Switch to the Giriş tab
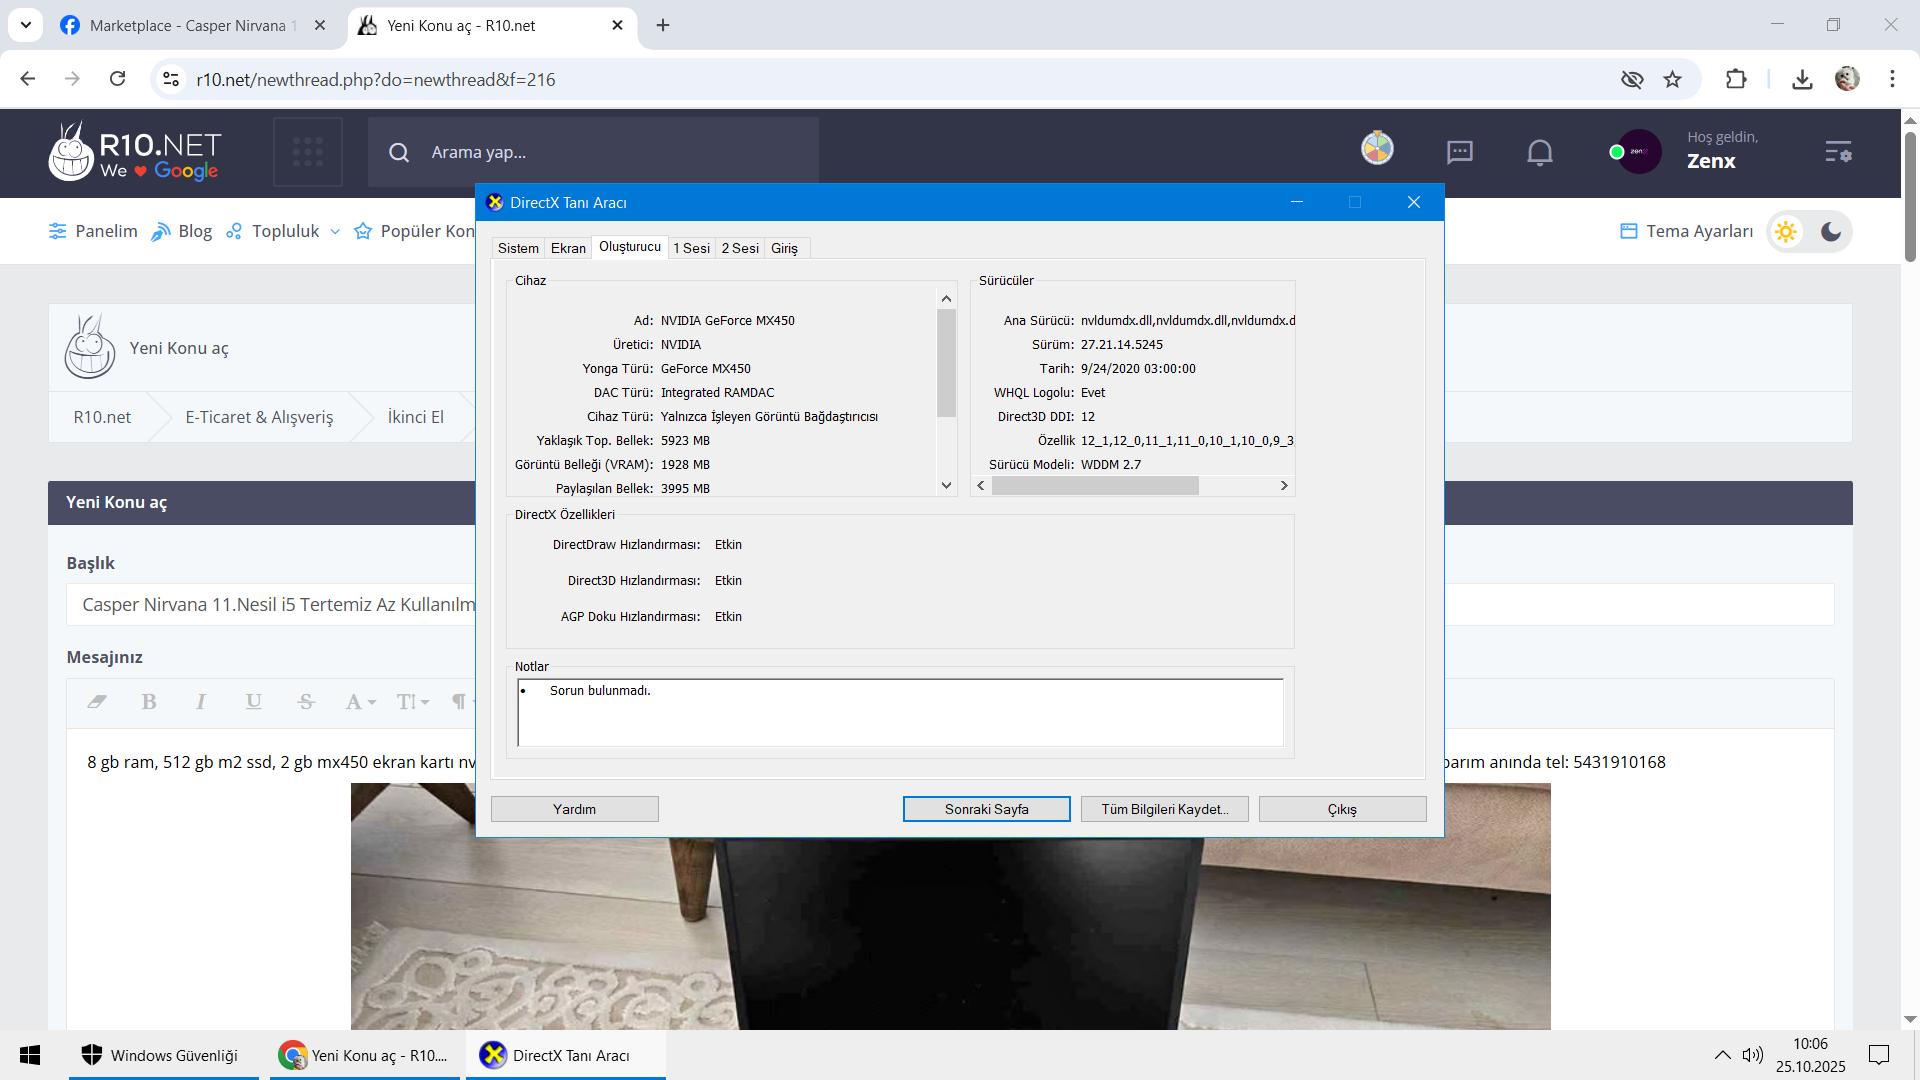Image resolution: width=1920 pixels, height=1080 pixels. point(785,248)
